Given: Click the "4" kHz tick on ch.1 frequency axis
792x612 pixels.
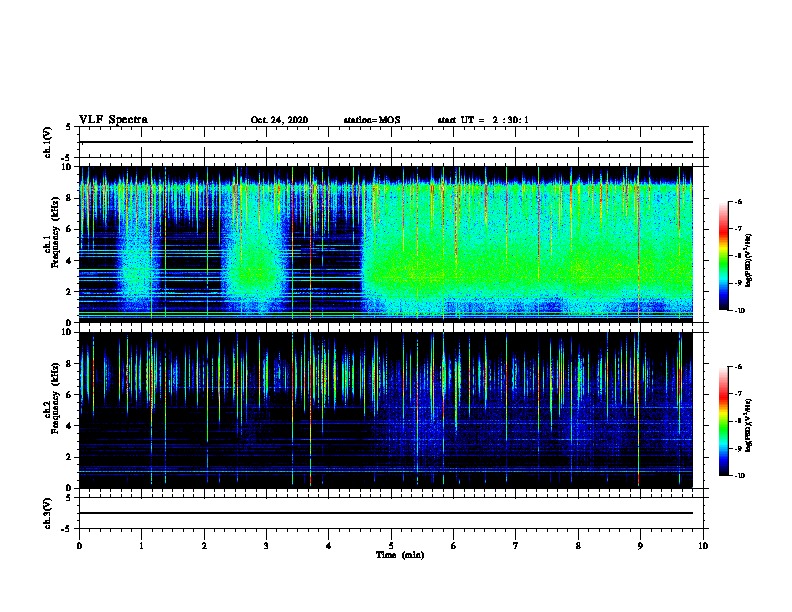Looking at the screenshot, I should click(69, 261).
